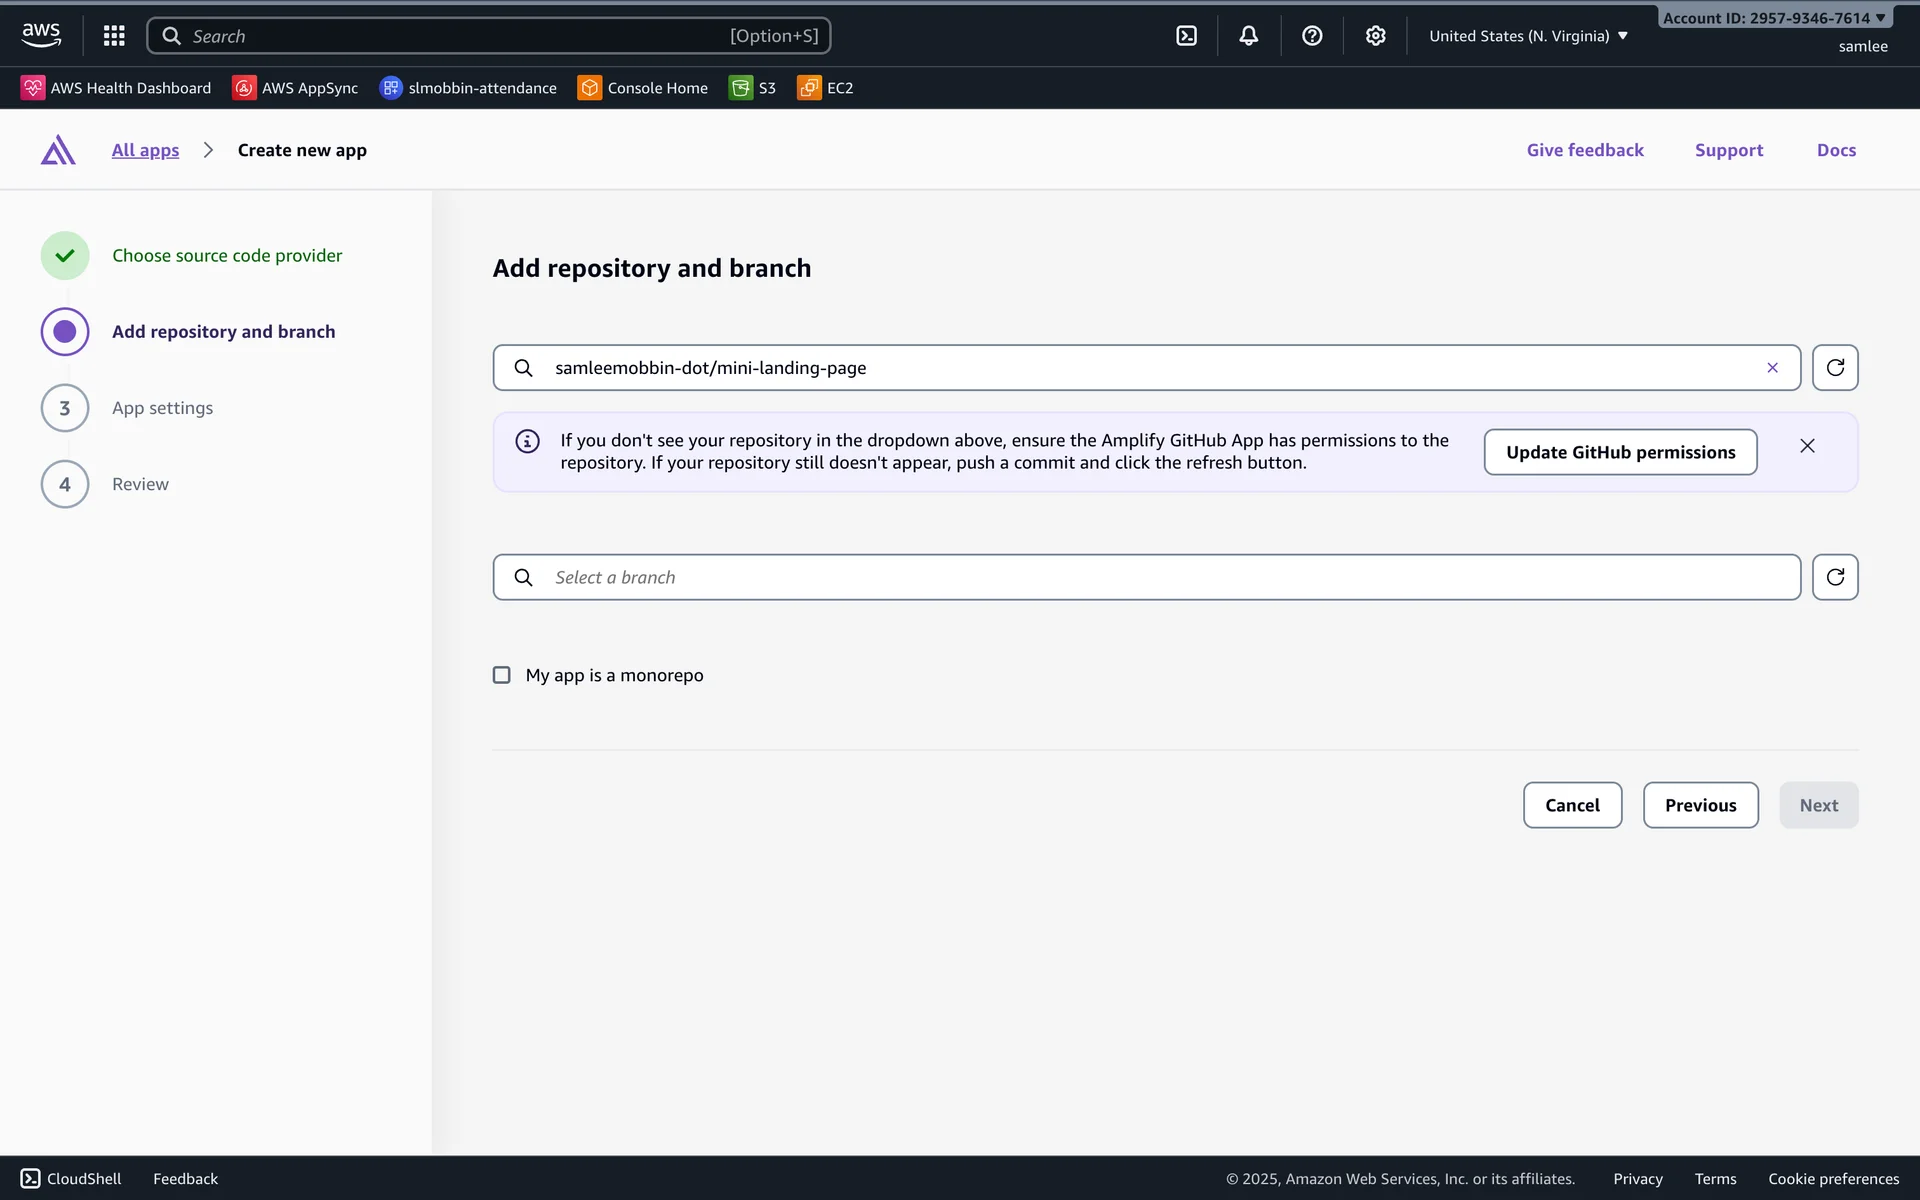Refresh the branch list
Screen dimensions: 1920x1200
(x=1834, y=577)
